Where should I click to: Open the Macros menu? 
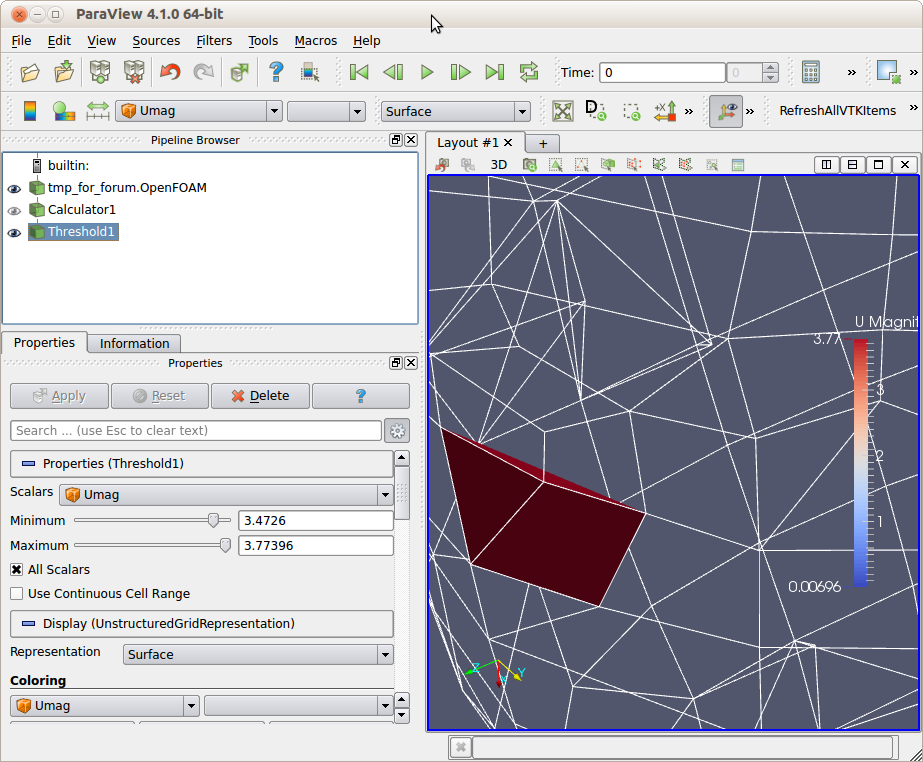click(x=316, y=41)
